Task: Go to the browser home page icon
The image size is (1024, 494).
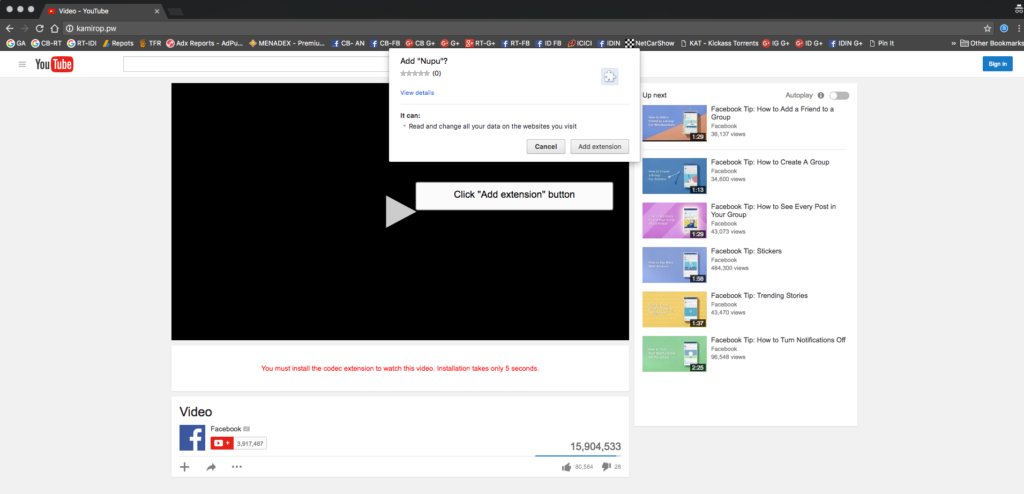Action: pyautogui.click(x=55, y=29)
